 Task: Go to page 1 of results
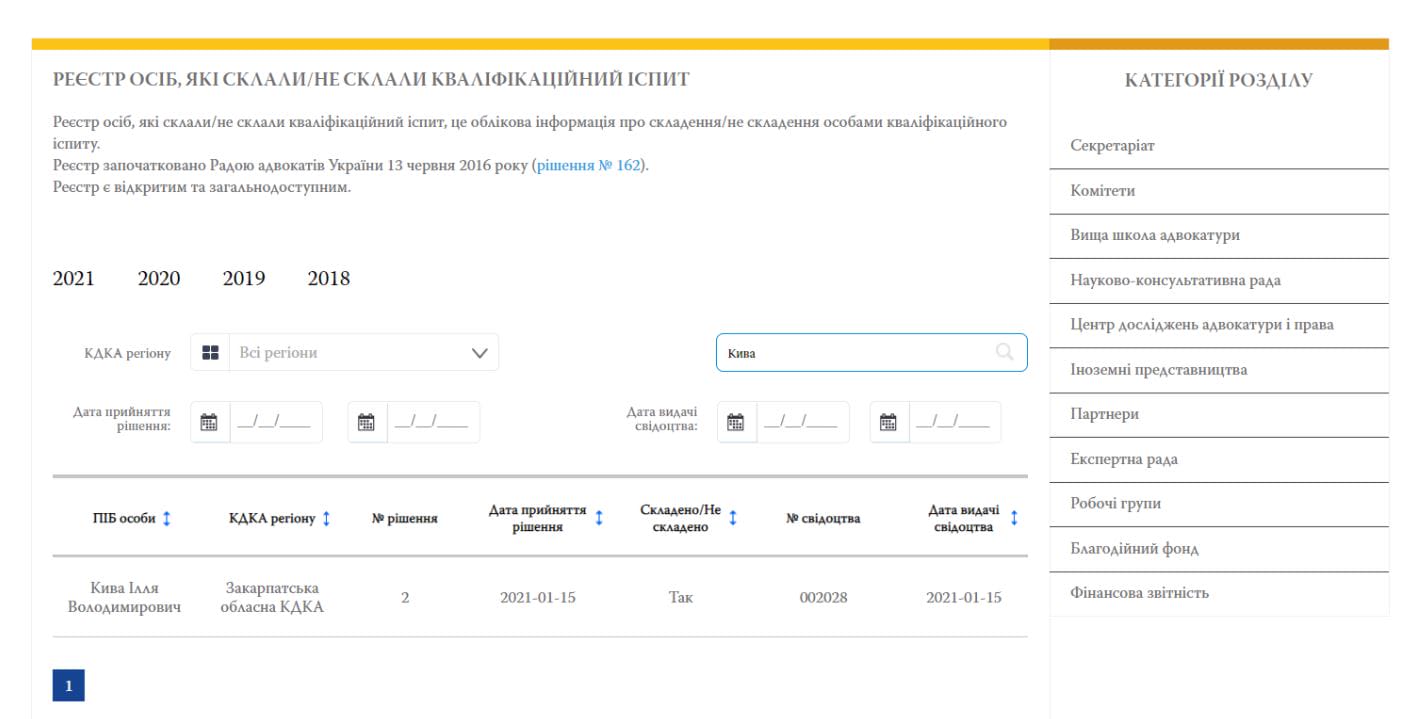tap(68, 686)
